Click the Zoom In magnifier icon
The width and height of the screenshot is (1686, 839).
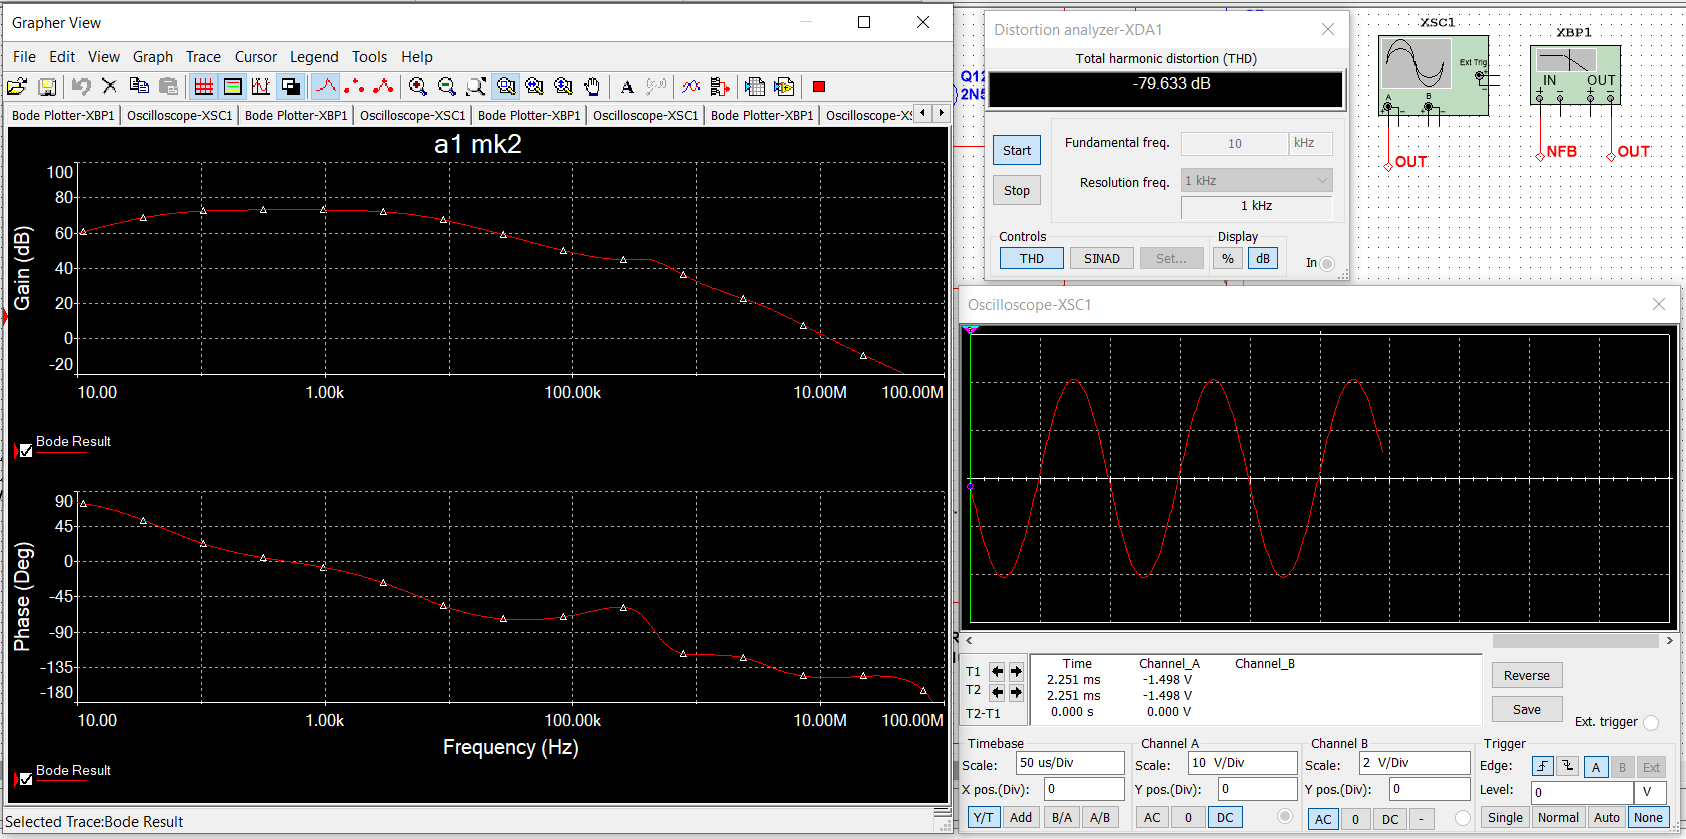click(x=418, y=87)
